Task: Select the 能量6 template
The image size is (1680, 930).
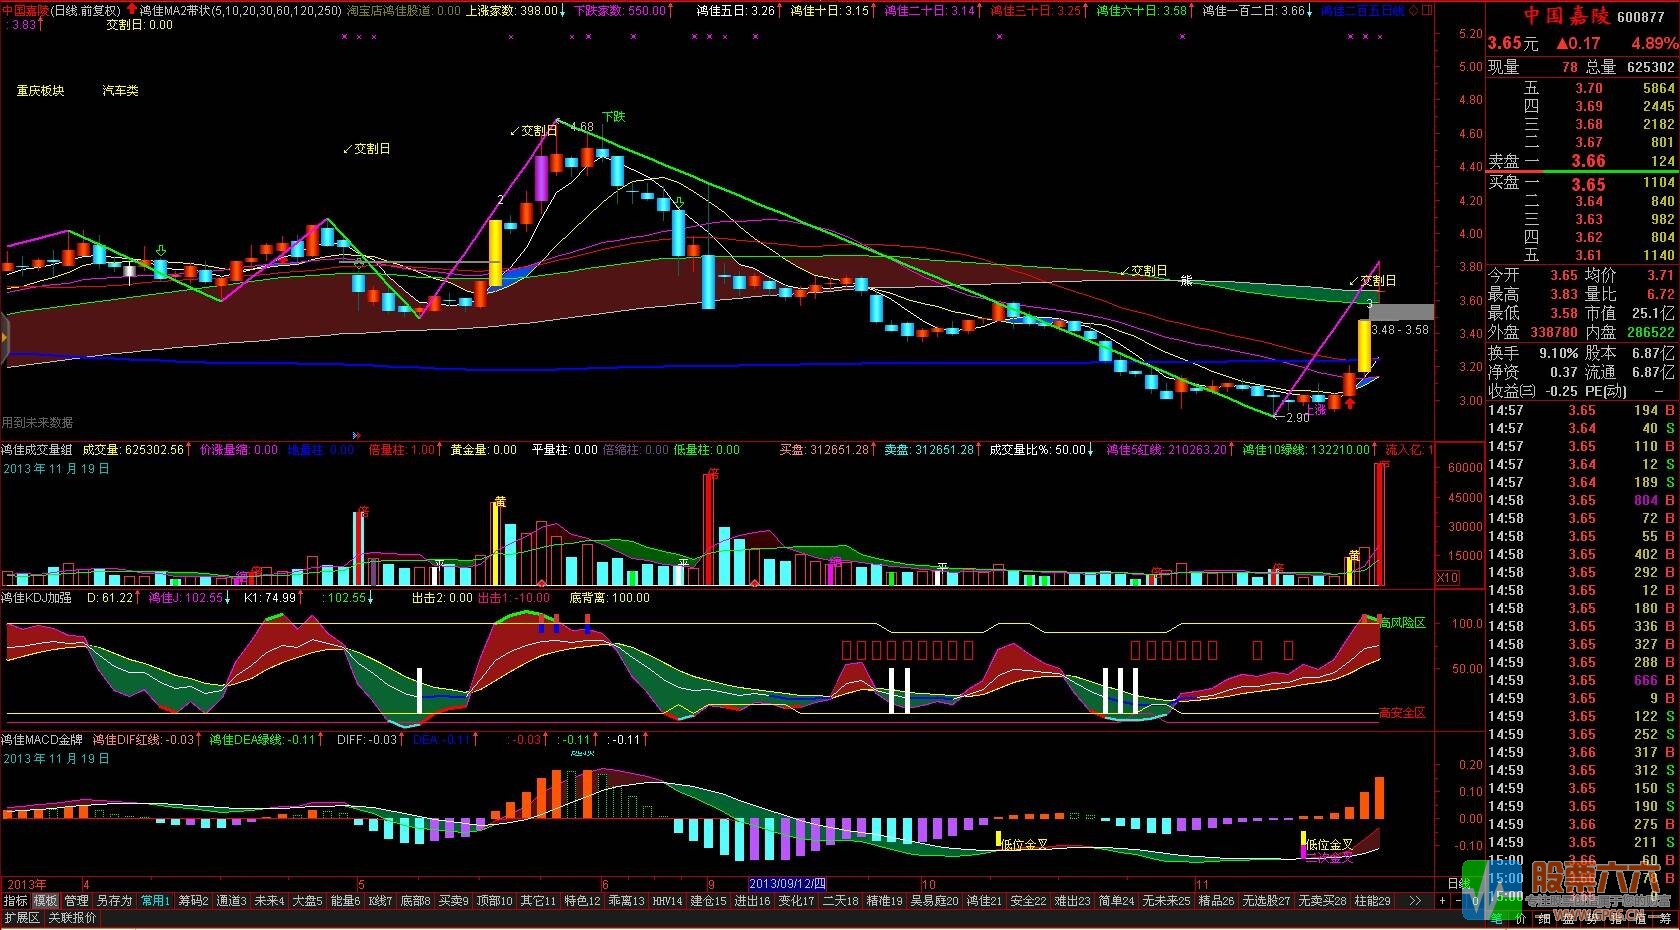Action: pos(345,900)
